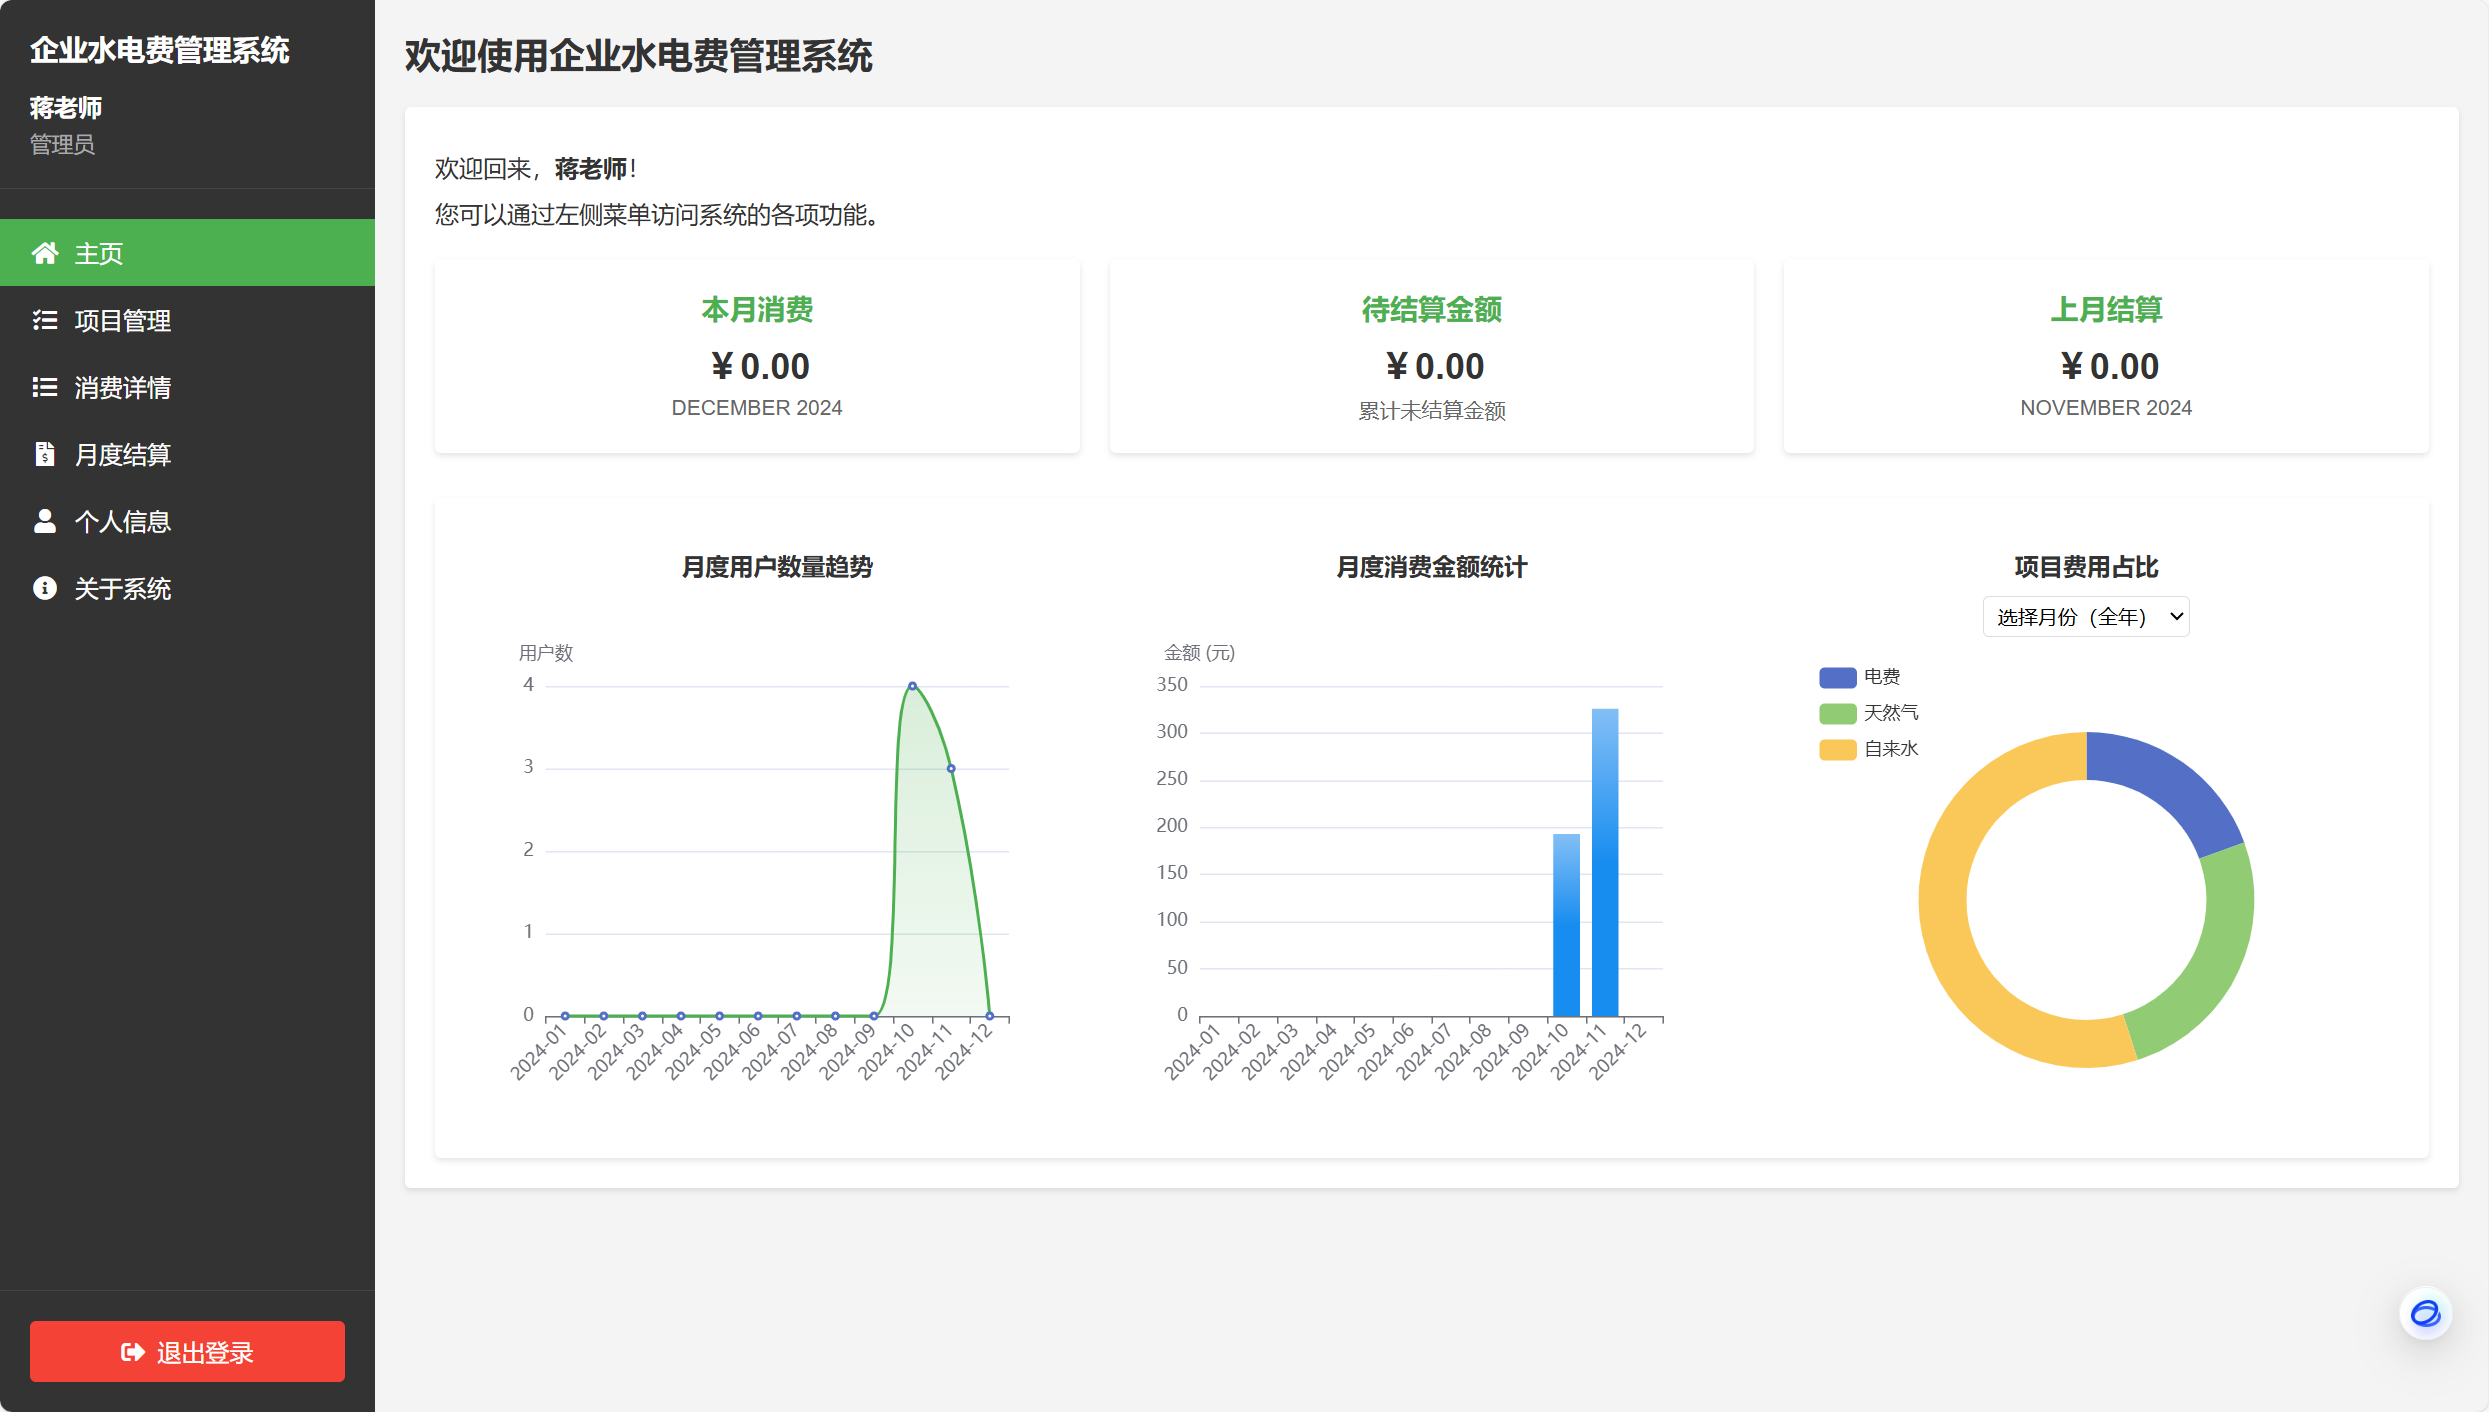
Task: Click the 用户数 axis label
Action: click(546, 653)
